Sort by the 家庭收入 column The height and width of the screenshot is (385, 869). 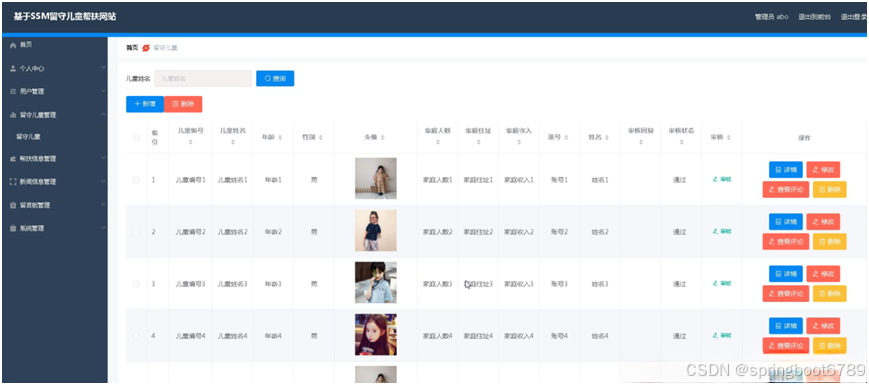(x=519, y=143)
